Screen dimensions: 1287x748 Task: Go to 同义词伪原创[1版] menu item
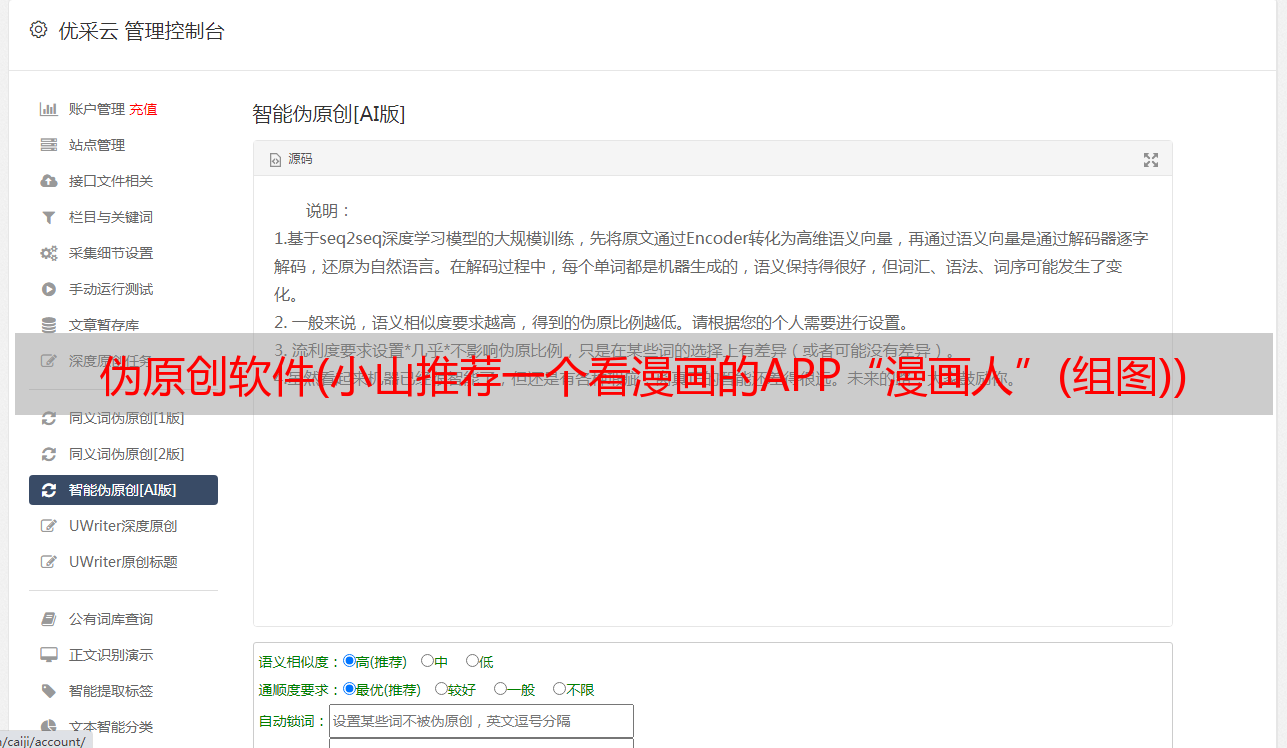[126, 418]
